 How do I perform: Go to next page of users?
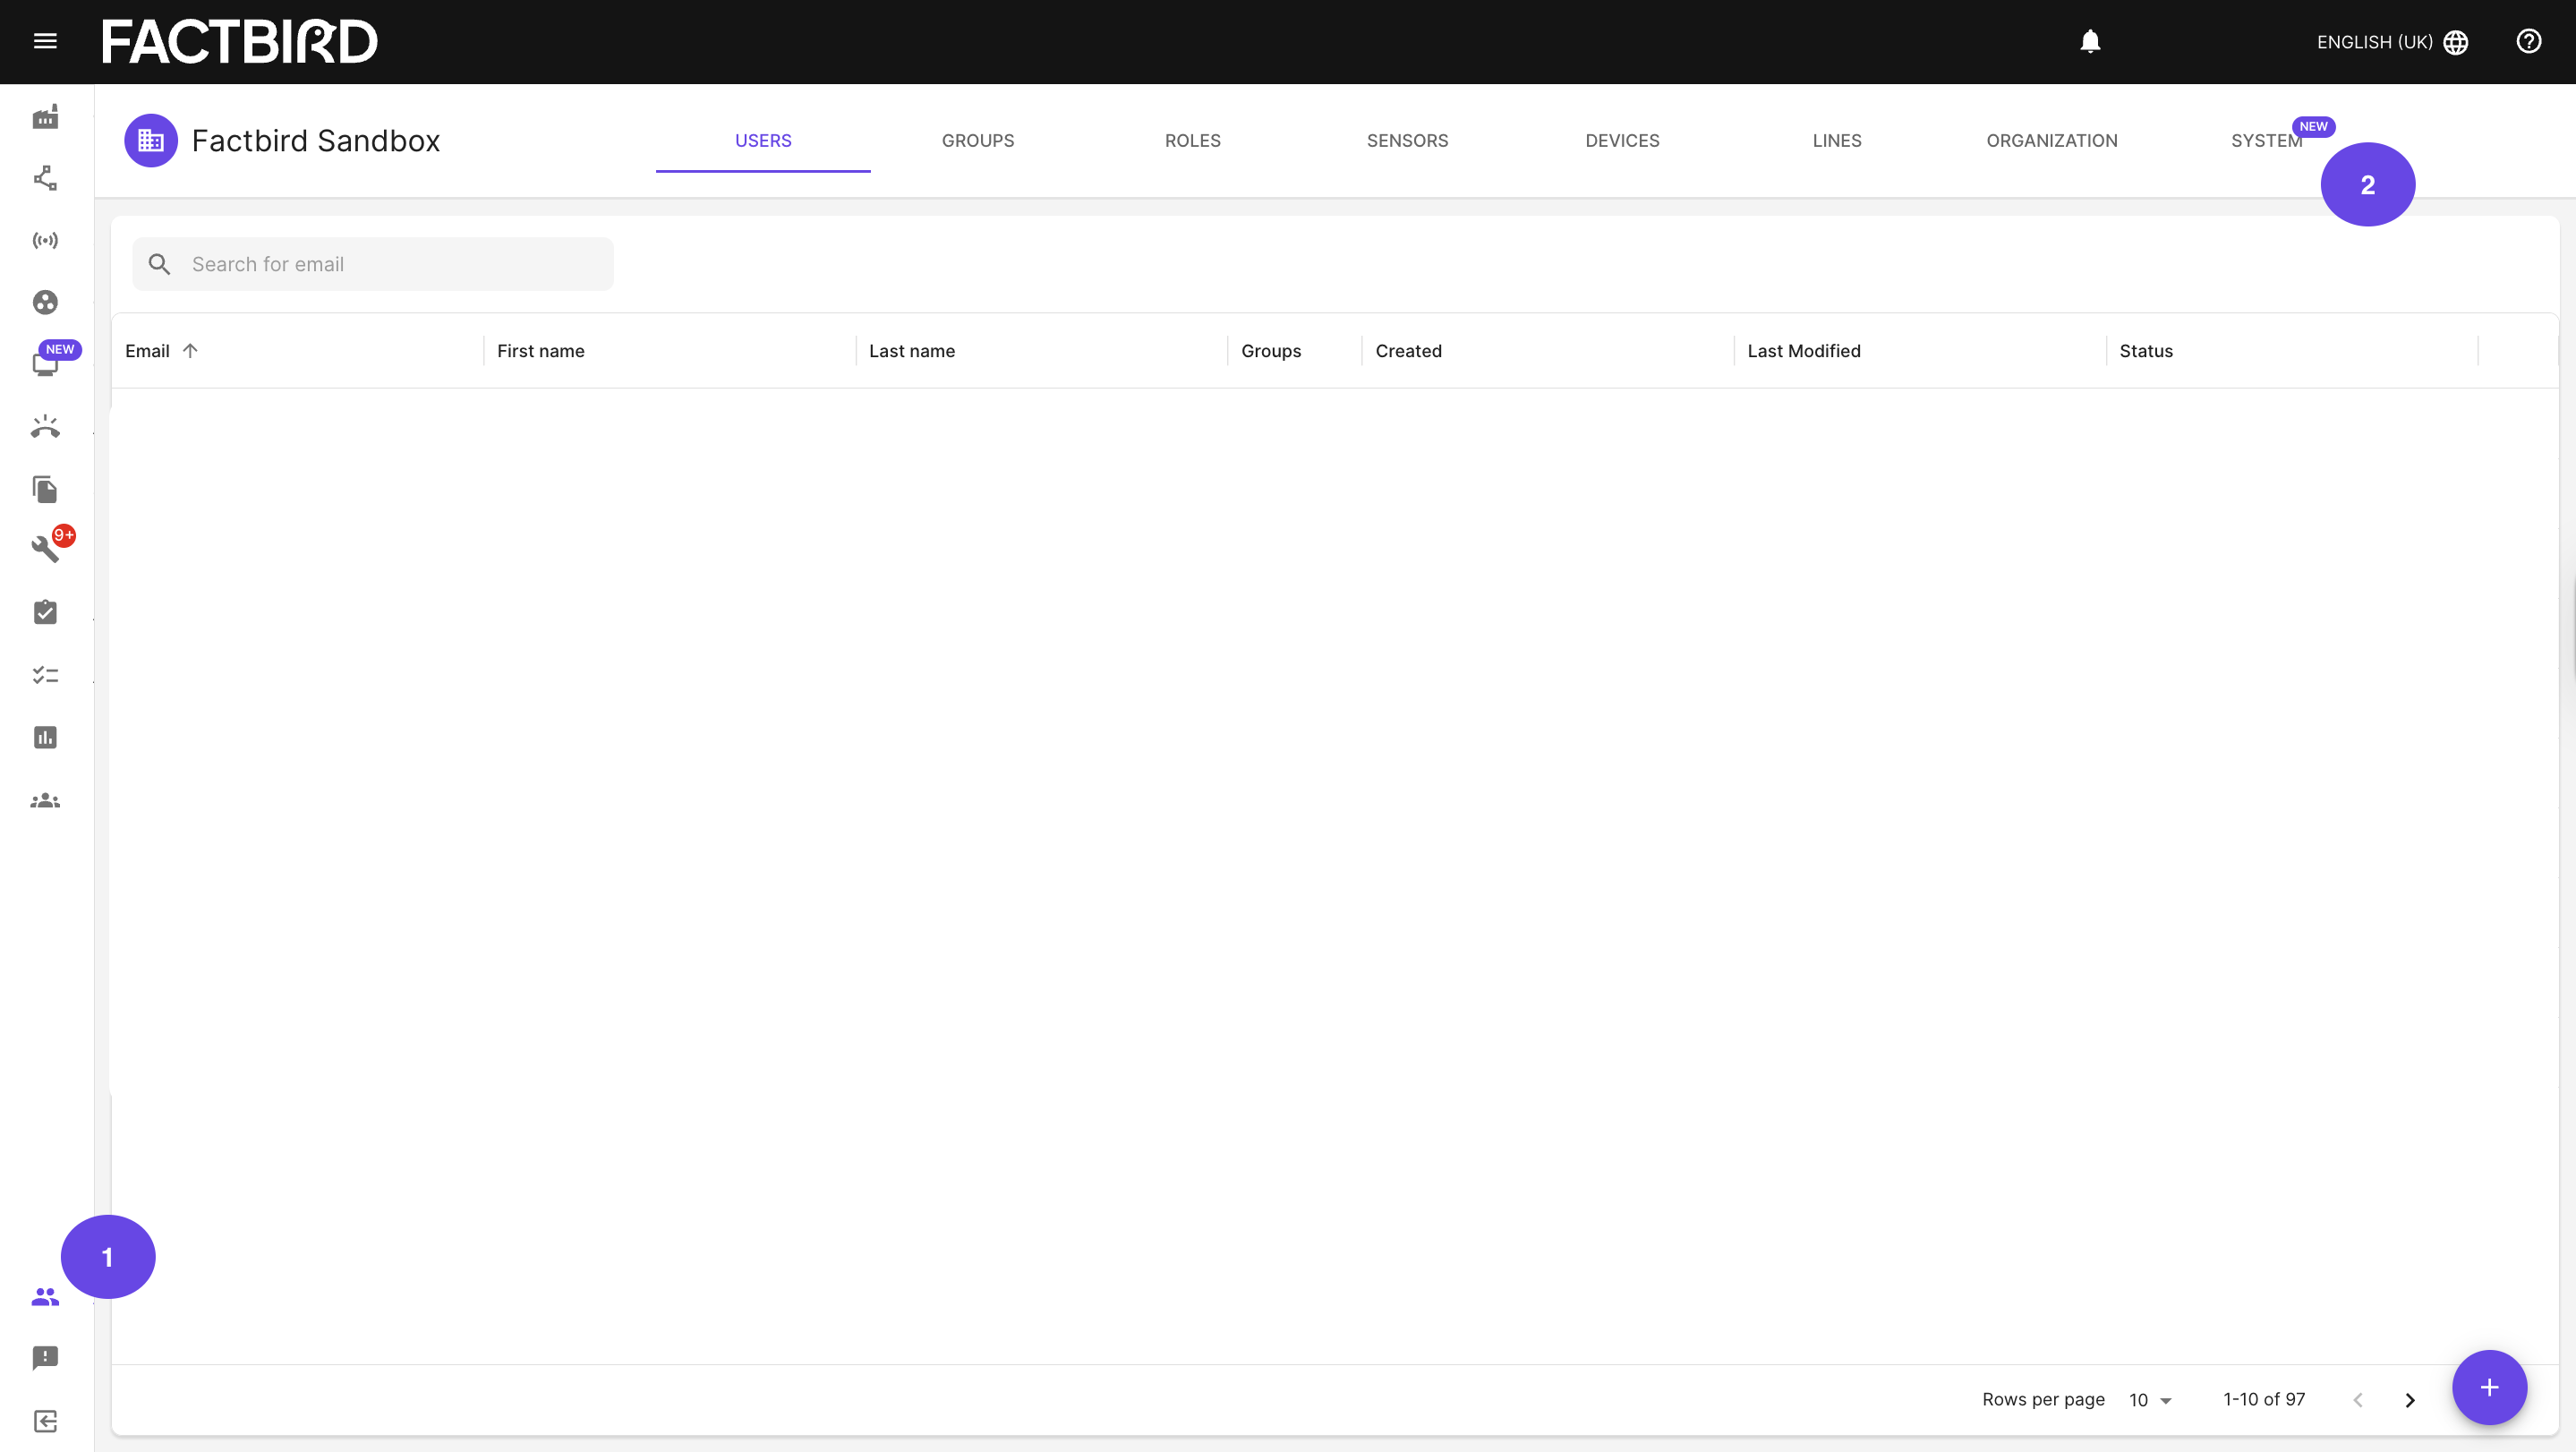tap(2410, 1400)
